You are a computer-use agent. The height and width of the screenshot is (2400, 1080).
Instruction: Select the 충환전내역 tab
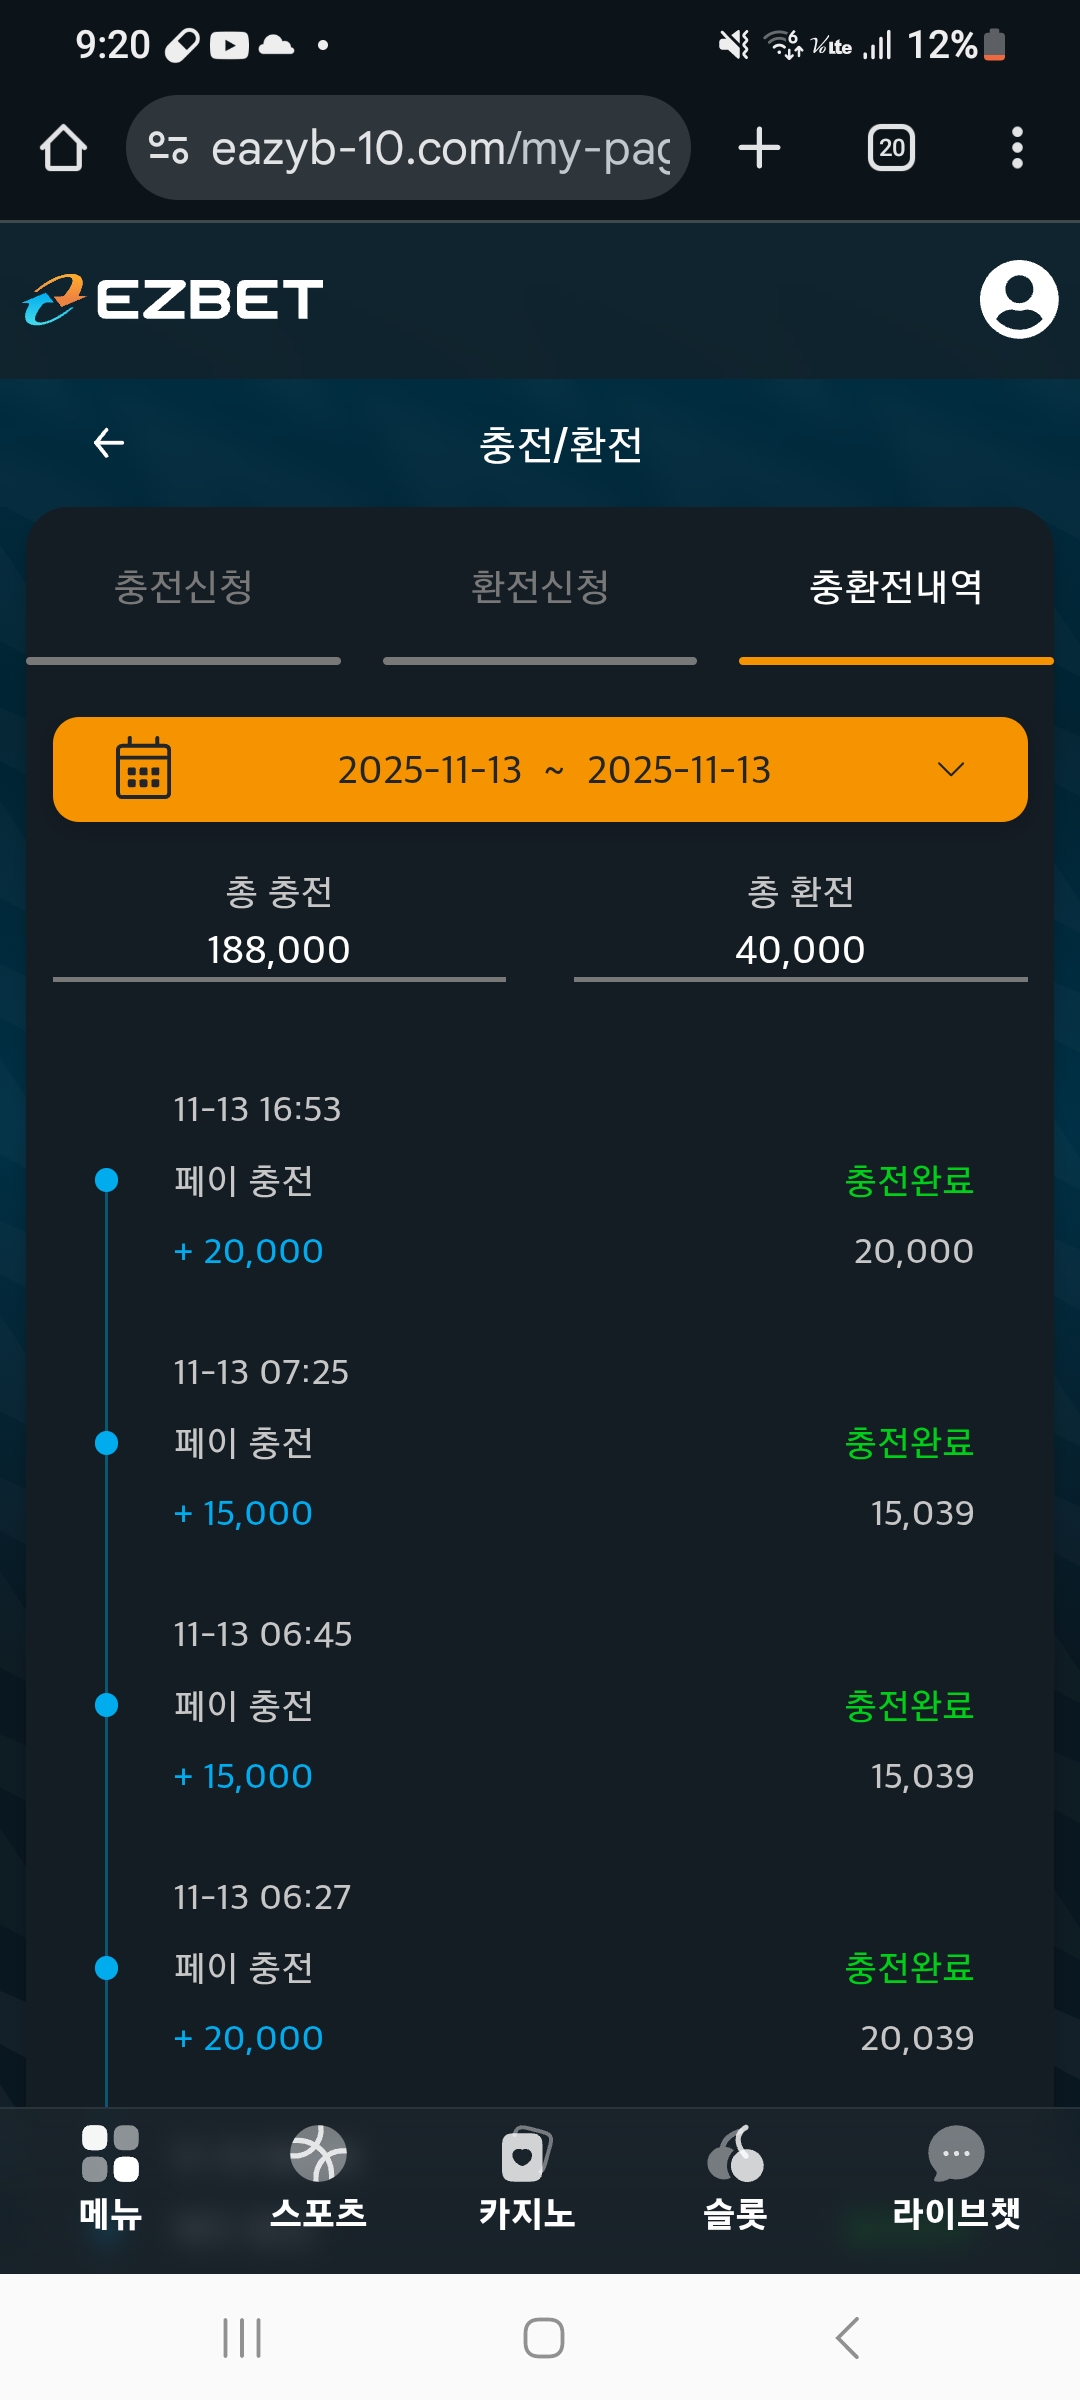tap(895, 587)
